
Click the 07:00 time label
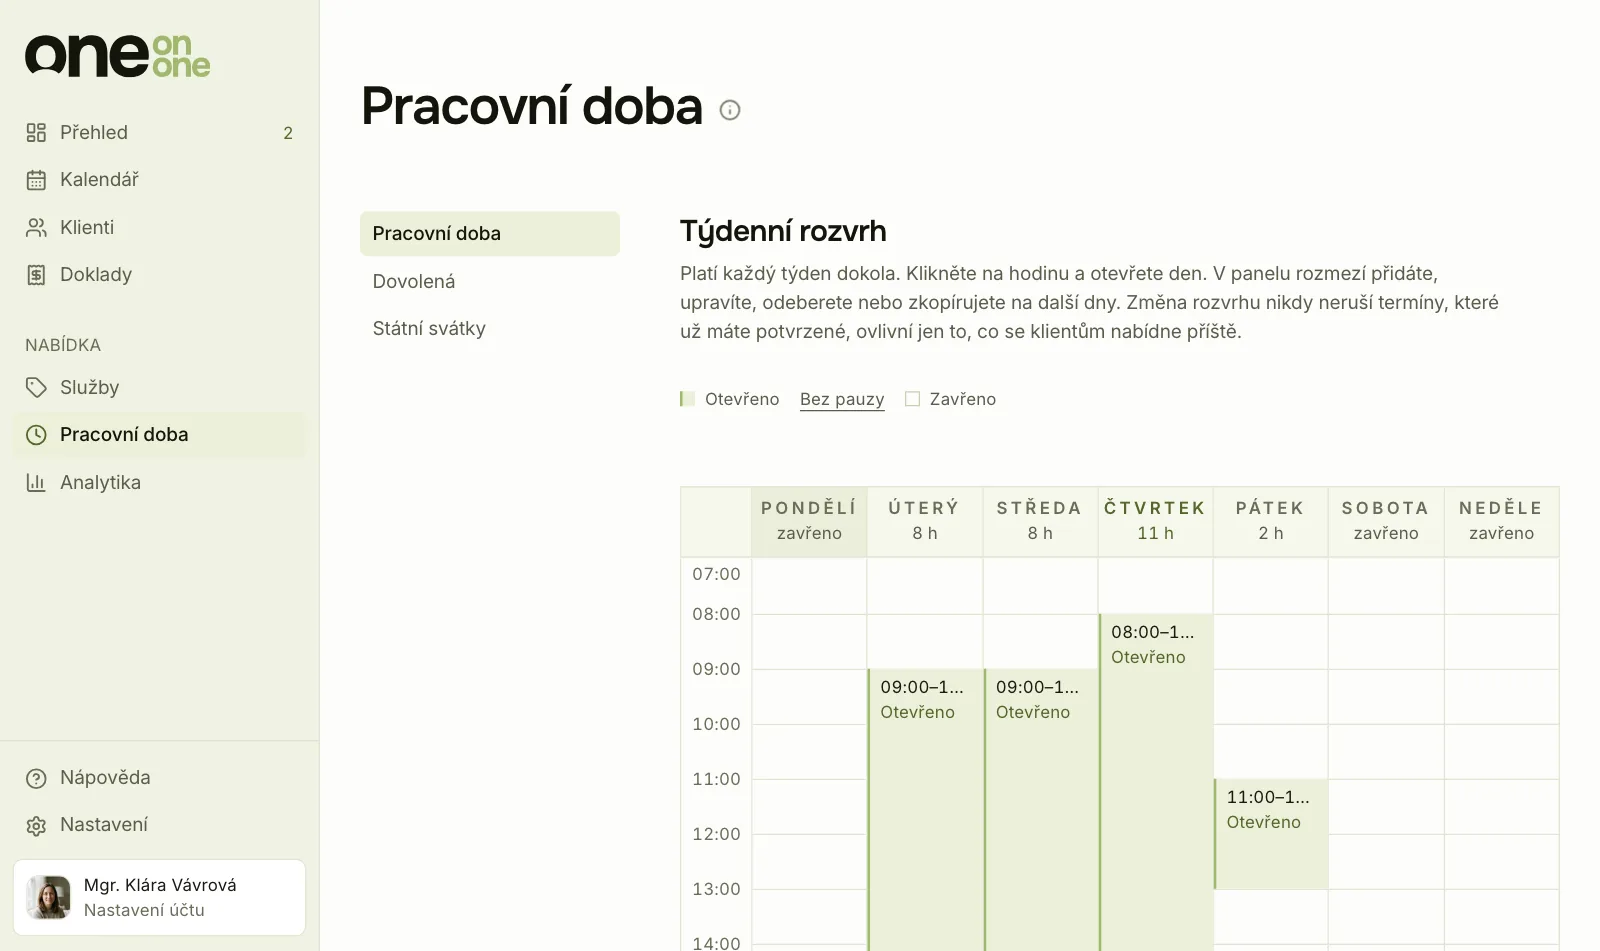[x=716, y=574]
